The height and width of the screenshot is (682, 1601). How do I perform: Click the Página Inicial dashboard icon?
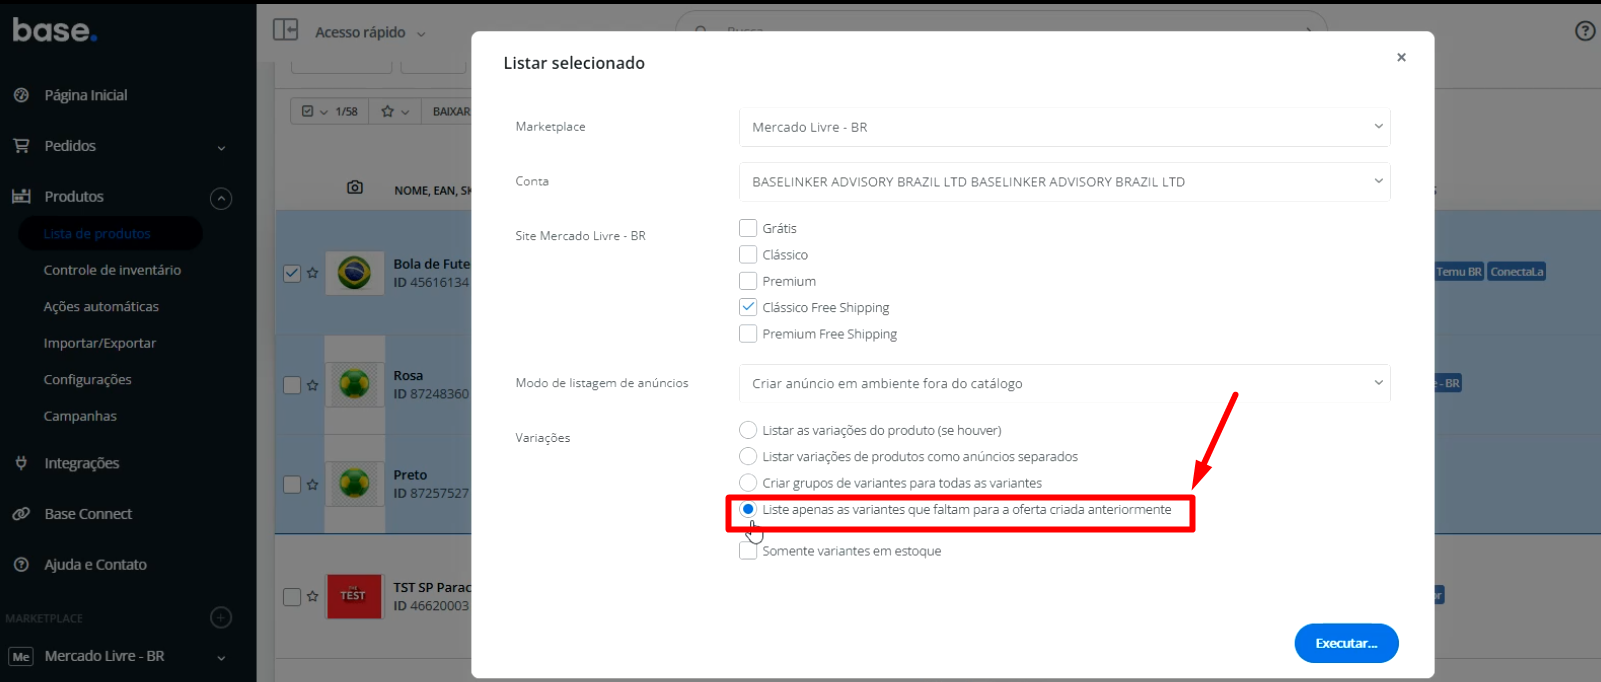21,95
